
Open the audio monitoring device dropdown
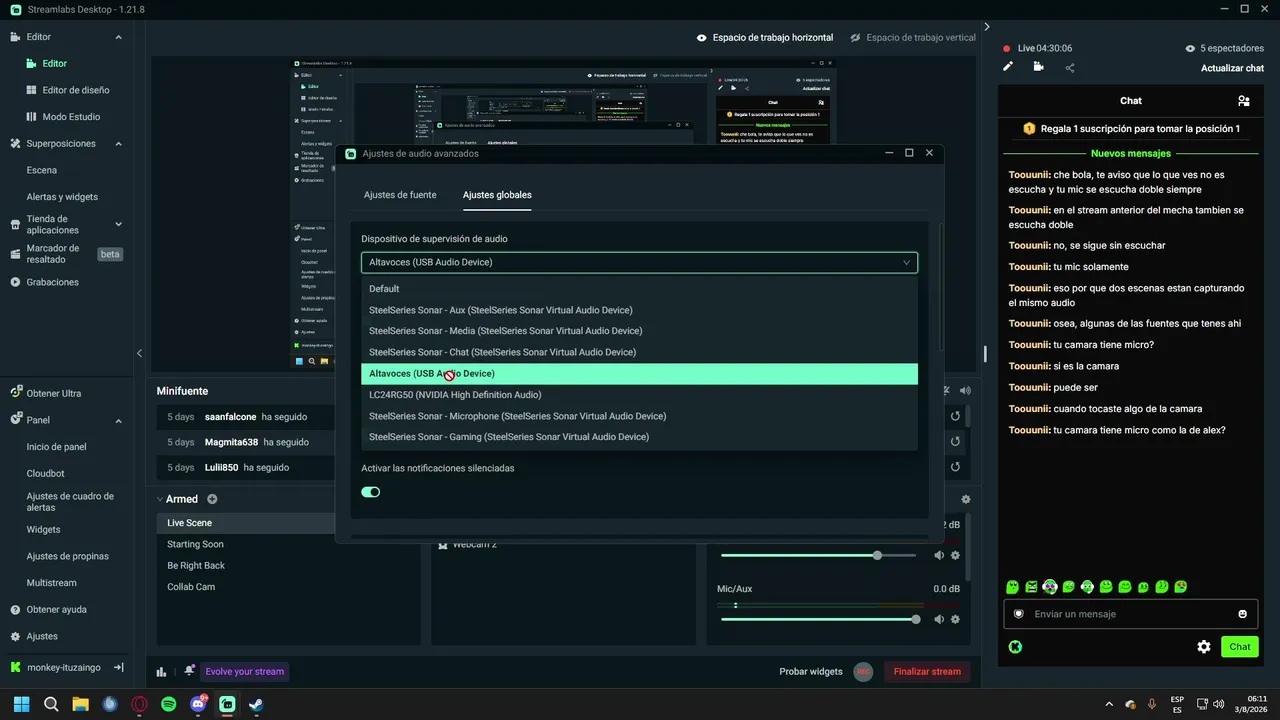639,263
